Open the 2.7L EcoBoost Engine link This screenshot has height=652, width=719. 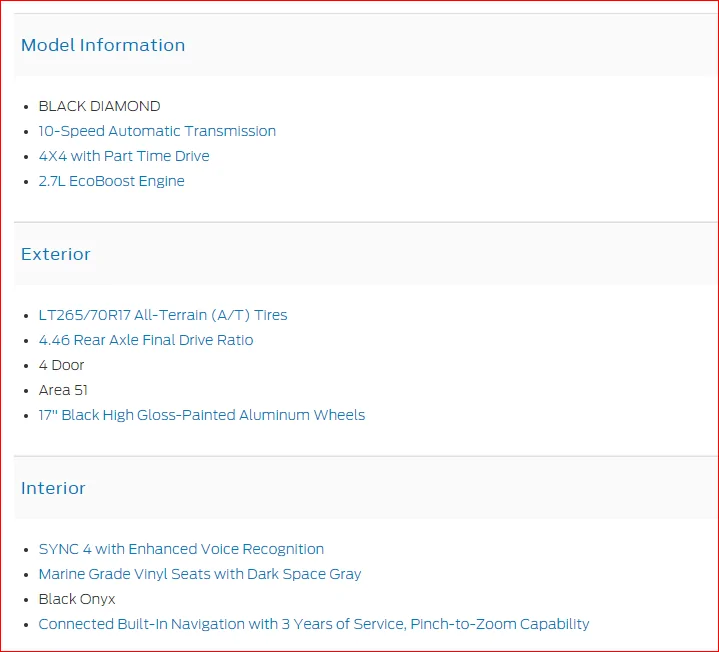[x=111, y=181]
